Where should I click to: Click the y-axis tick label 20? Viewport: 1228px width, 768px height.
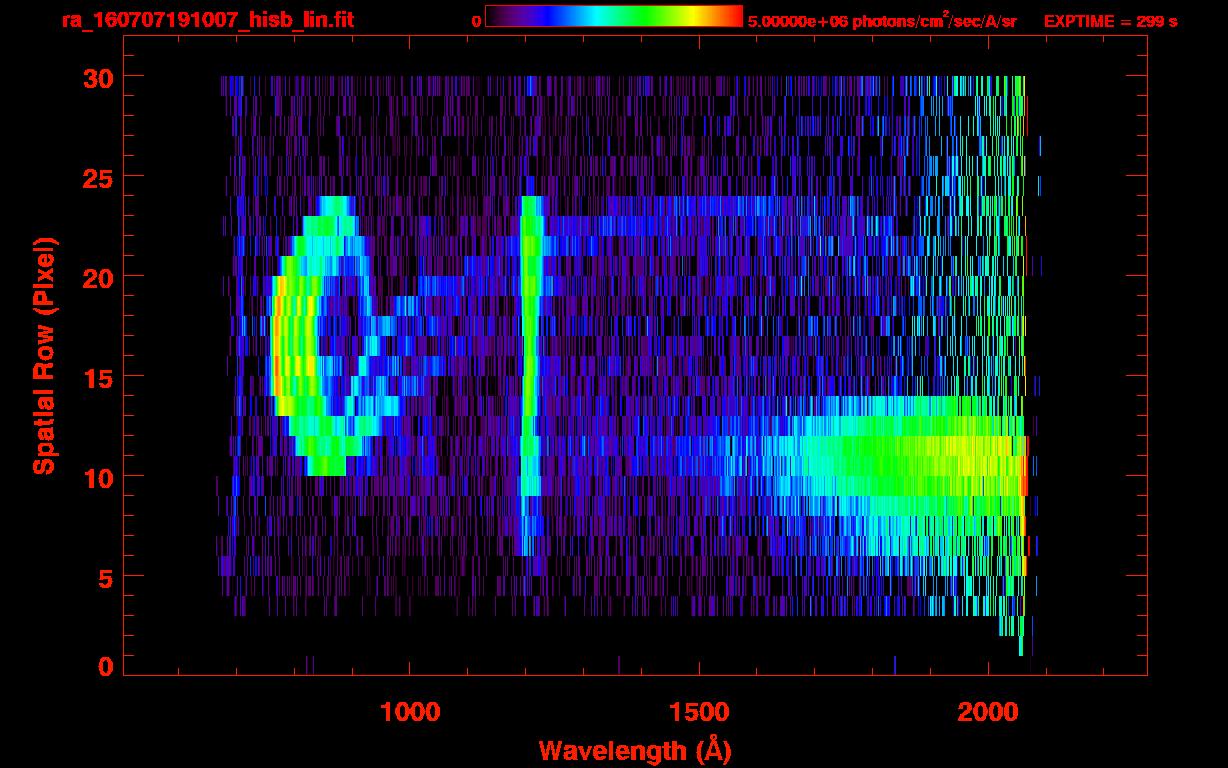point(98,277)
